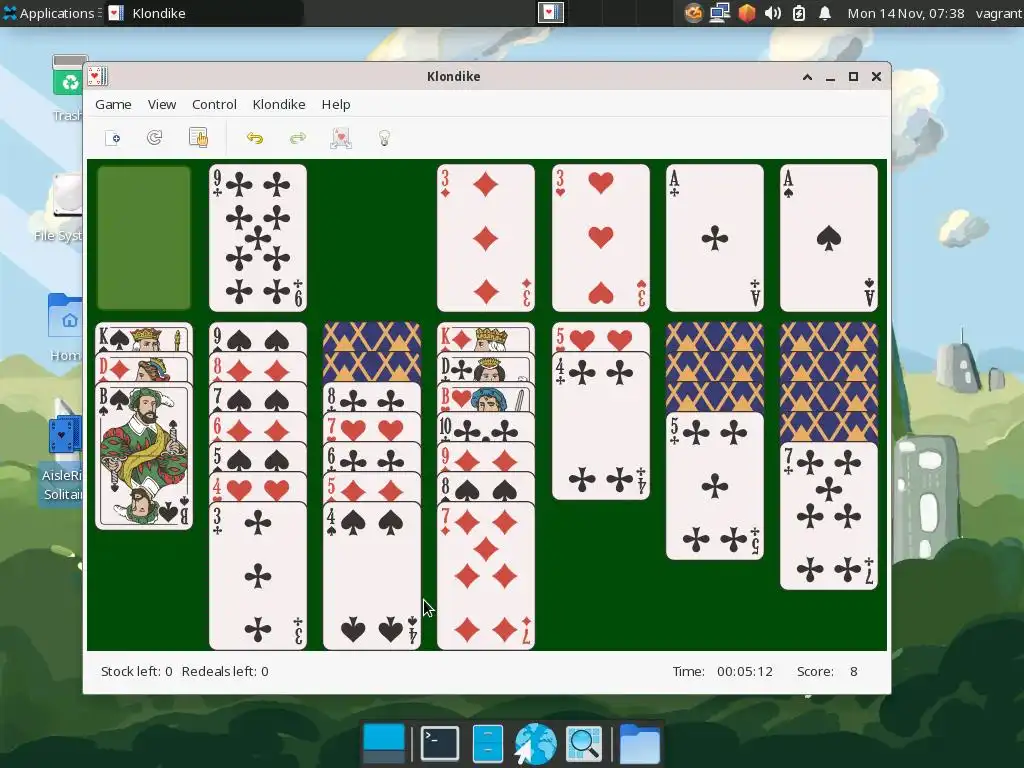Click the Restart game toolbar icon

(155, 138)
